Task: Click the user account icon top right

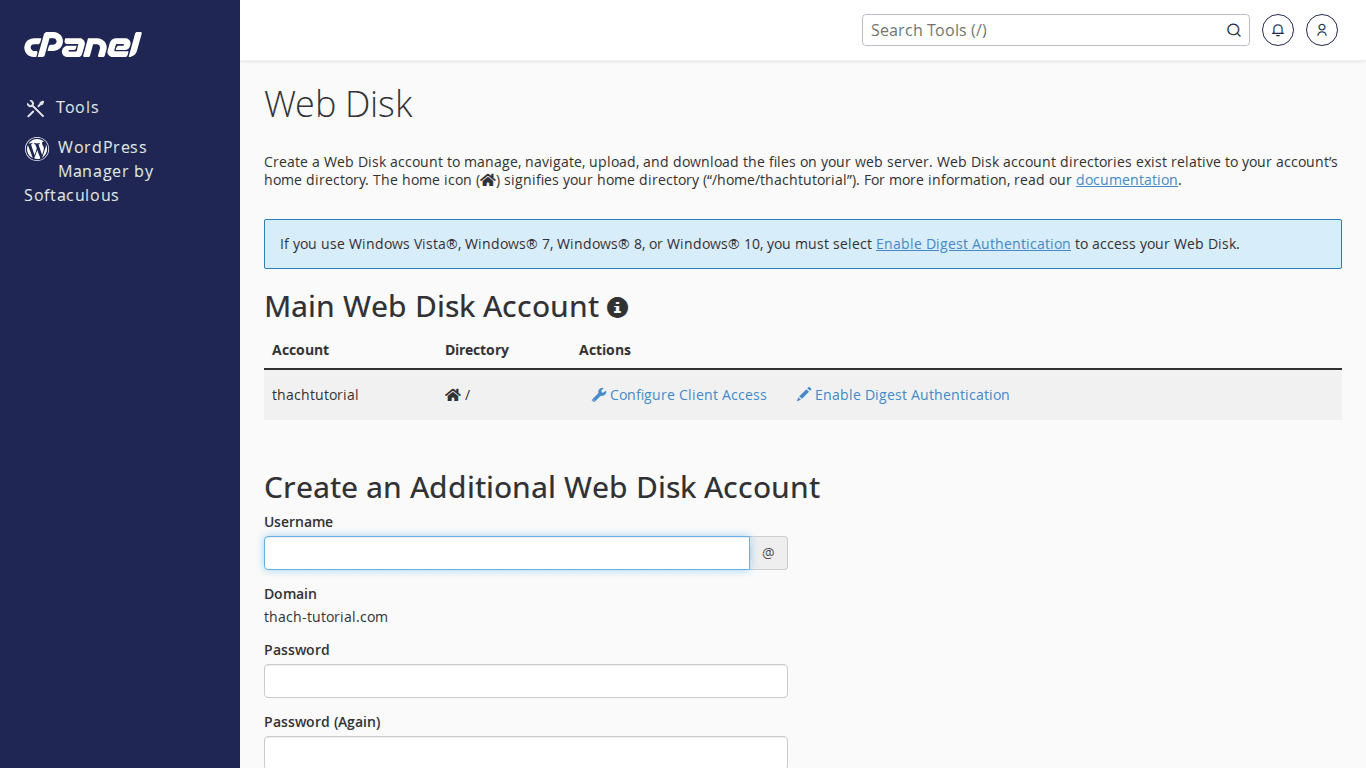Action: pyautogui.click(x=1321, y=30)
